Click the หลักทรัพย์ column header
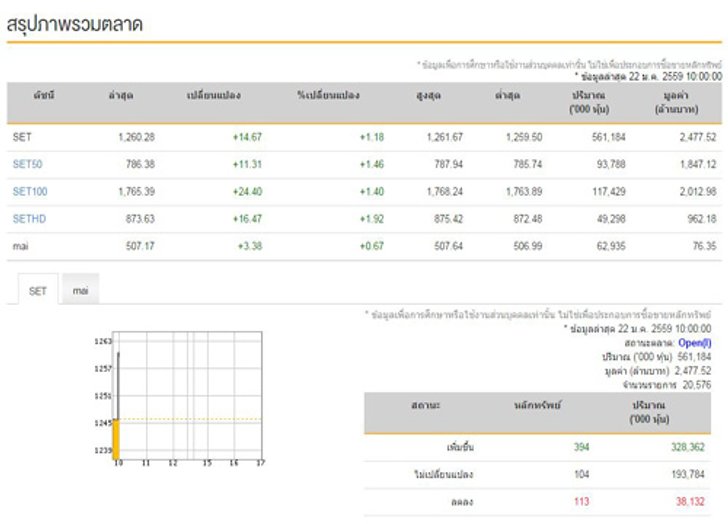Viewport: 728px width, 524px height. [x=537, y=405]
